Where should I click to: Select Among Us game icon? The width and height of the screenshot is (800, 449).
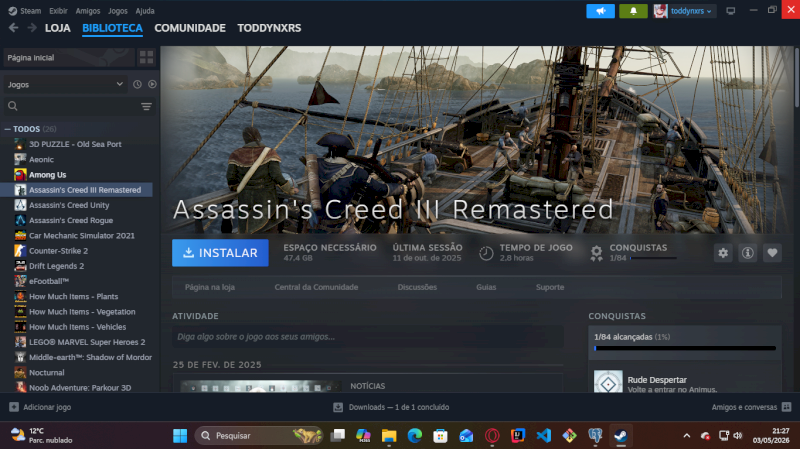tap(20, 174)
